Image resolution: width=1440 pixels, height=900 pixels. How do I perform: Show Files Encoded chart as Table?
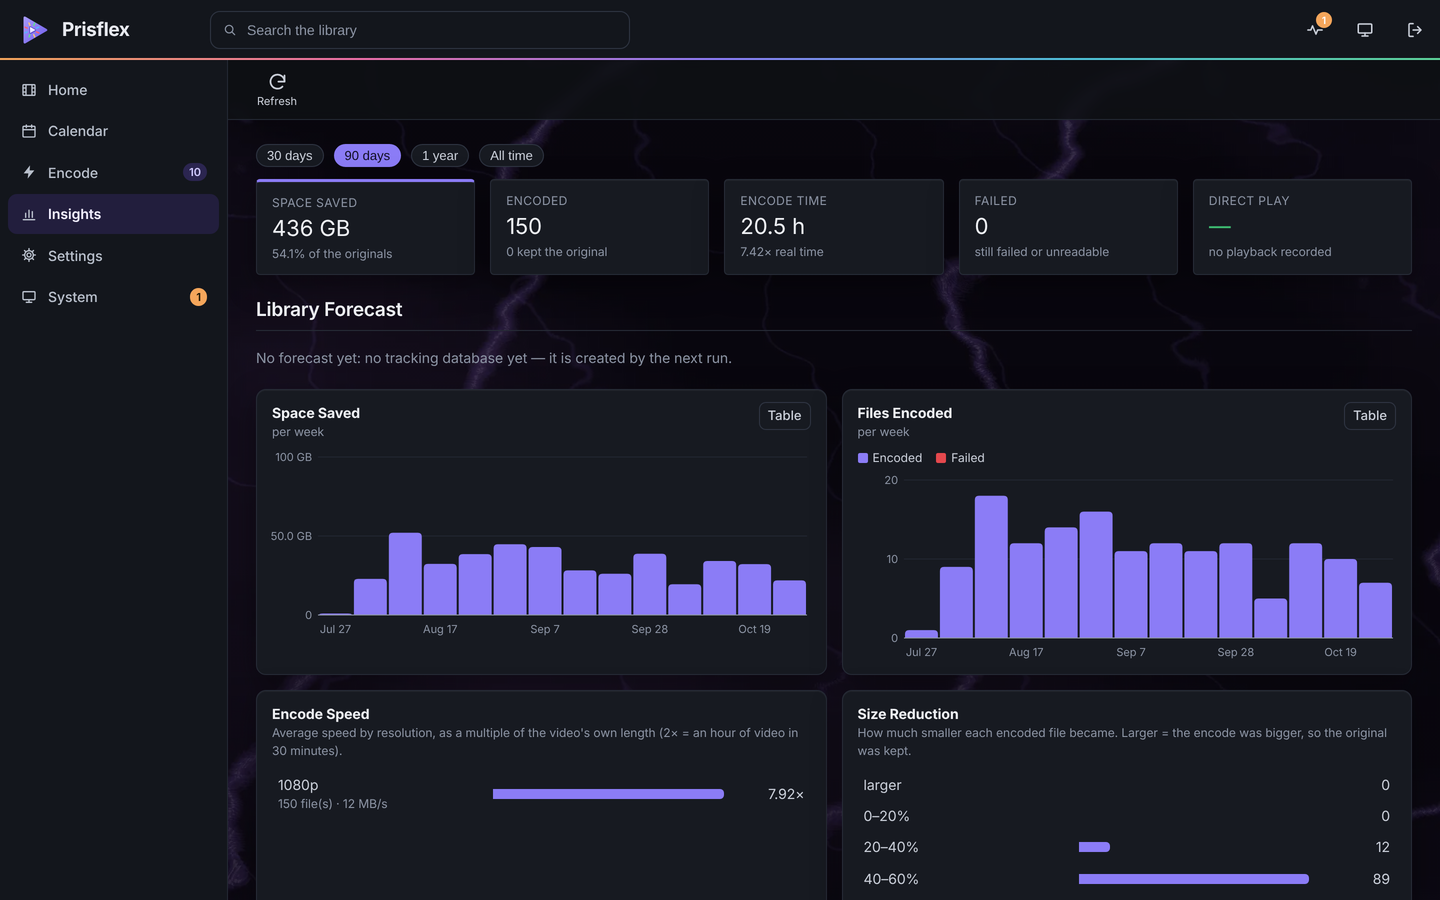[x=1370, y=416]
